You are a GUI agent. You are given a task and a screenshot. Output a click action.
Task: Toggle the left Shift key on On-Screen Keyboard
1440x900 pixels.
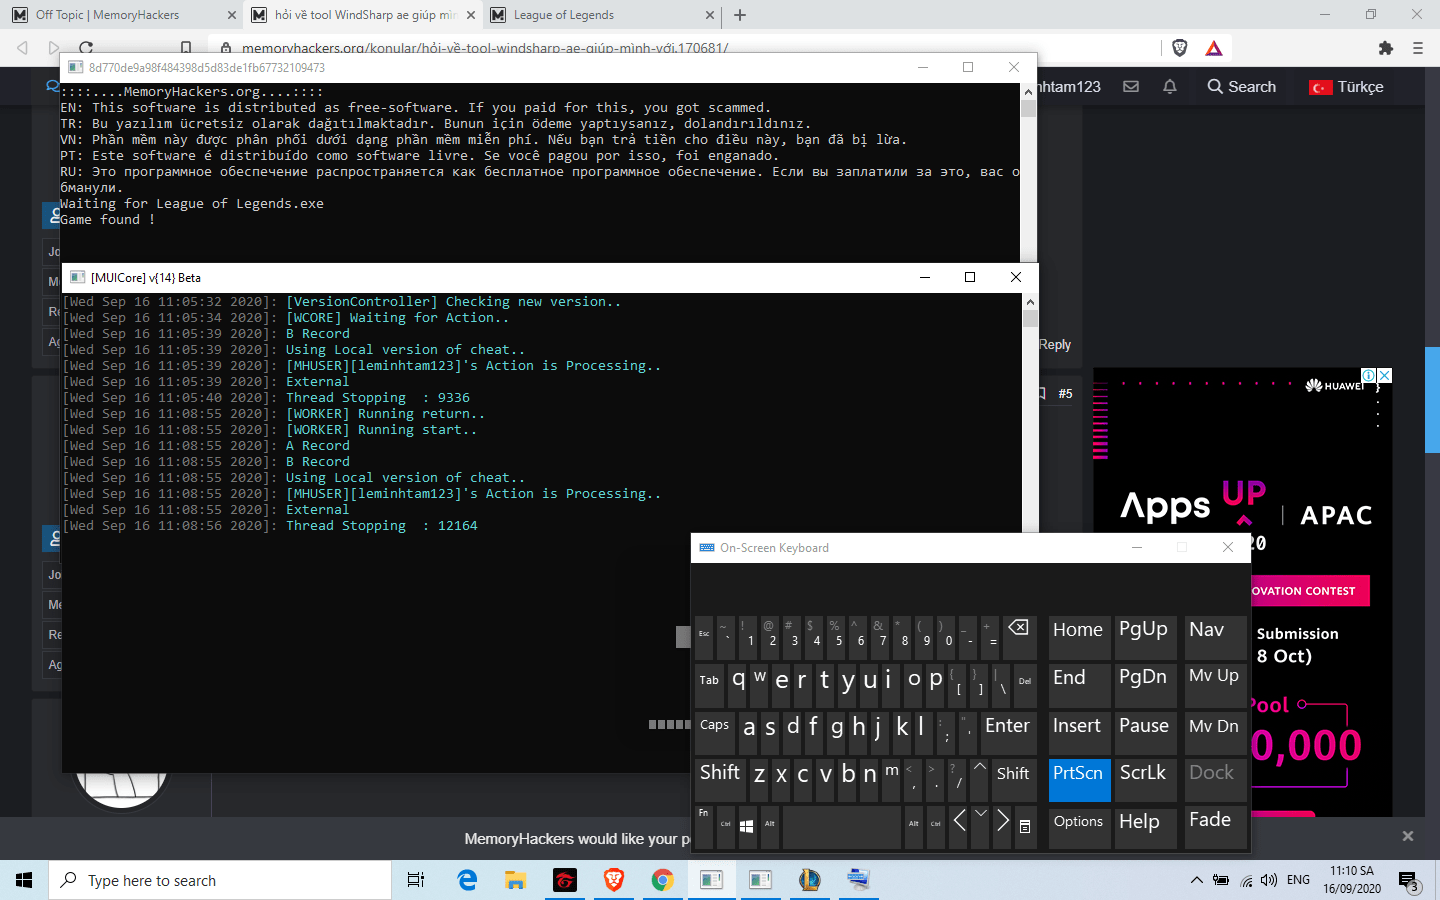point(720,780)
